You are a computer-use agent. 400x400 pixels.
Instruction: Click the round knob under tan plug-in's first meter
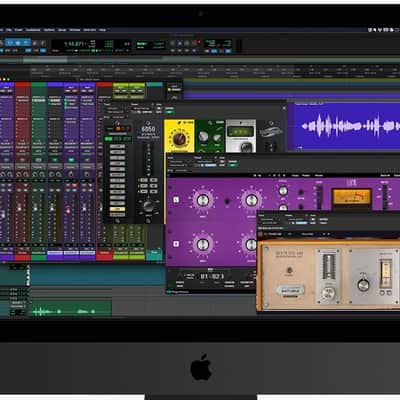(328, 293)
